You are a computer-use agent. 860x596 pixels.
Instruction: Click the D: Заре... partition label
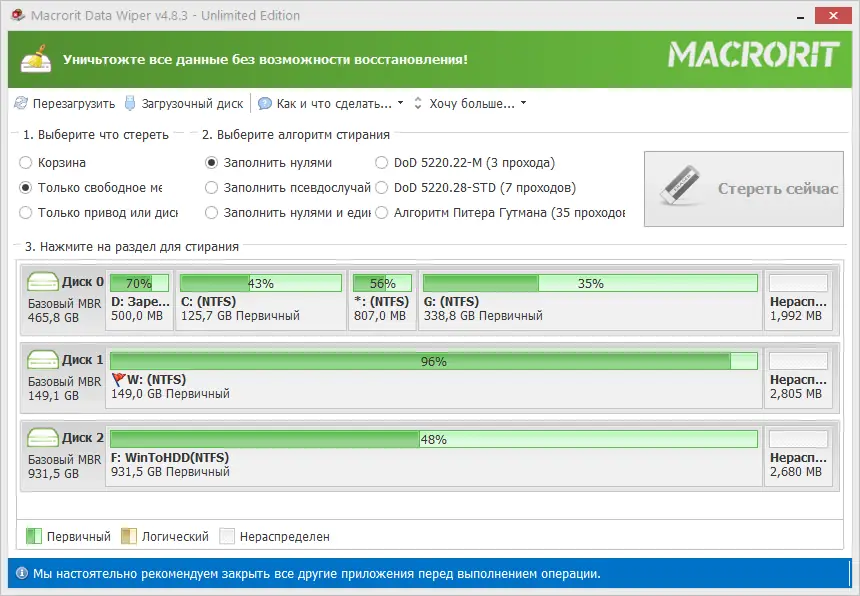click(x=140, y=302)
